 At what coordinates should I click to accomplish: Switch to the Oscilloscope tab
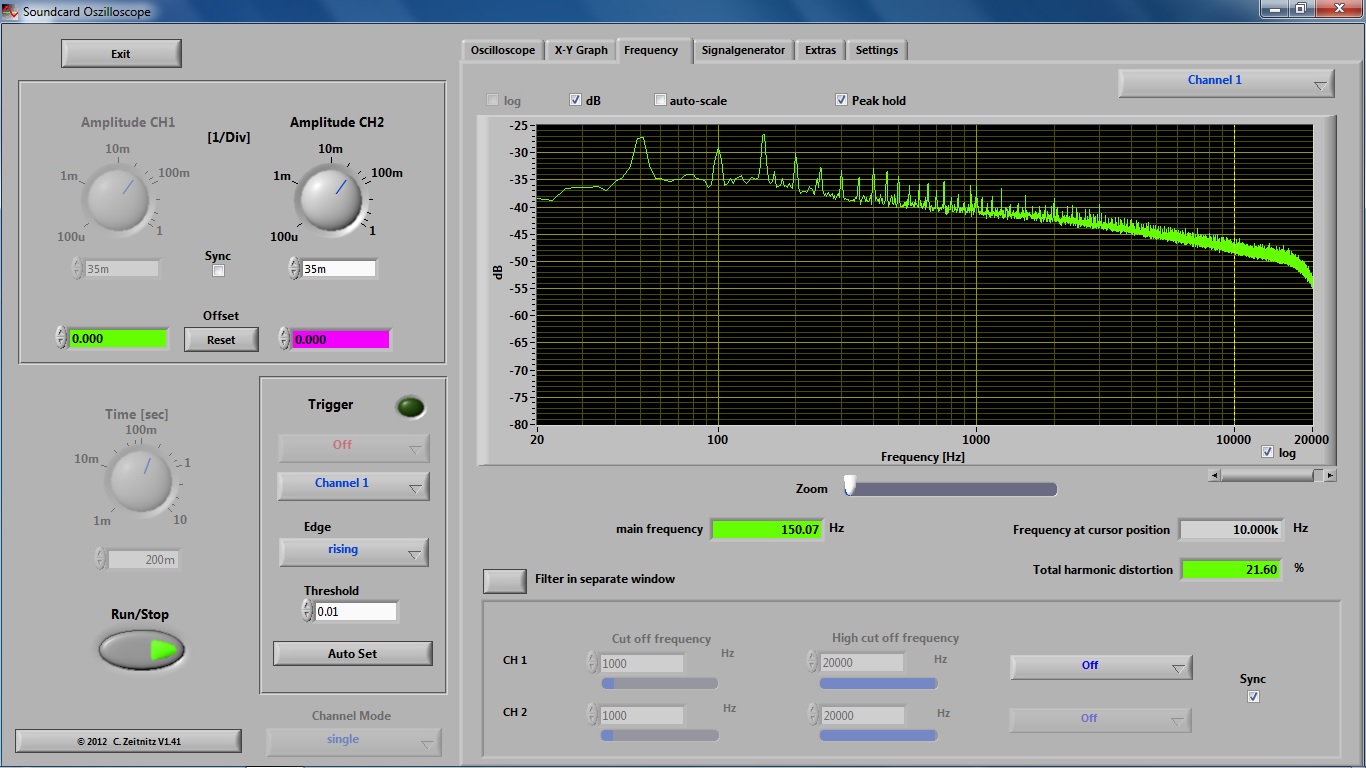click(503, 50)
